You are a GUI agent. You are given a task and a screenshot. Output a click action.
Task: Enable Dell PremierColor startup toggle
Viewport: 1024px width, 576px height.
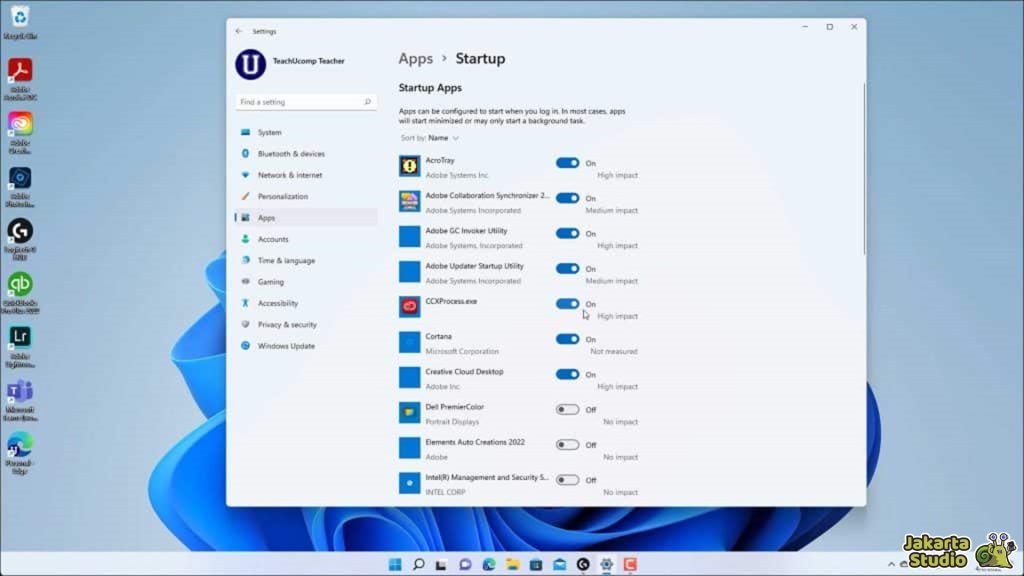[x=567, y=410]
